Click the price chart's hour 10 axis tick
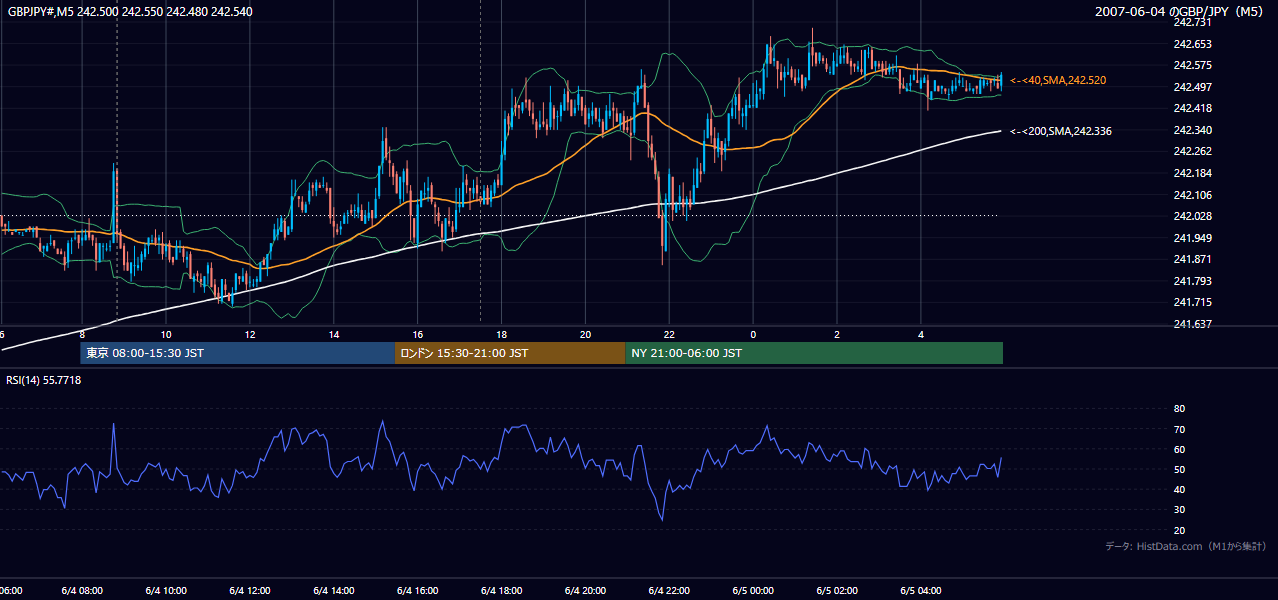The image size is (1278, 600). [x=166, y=334]
